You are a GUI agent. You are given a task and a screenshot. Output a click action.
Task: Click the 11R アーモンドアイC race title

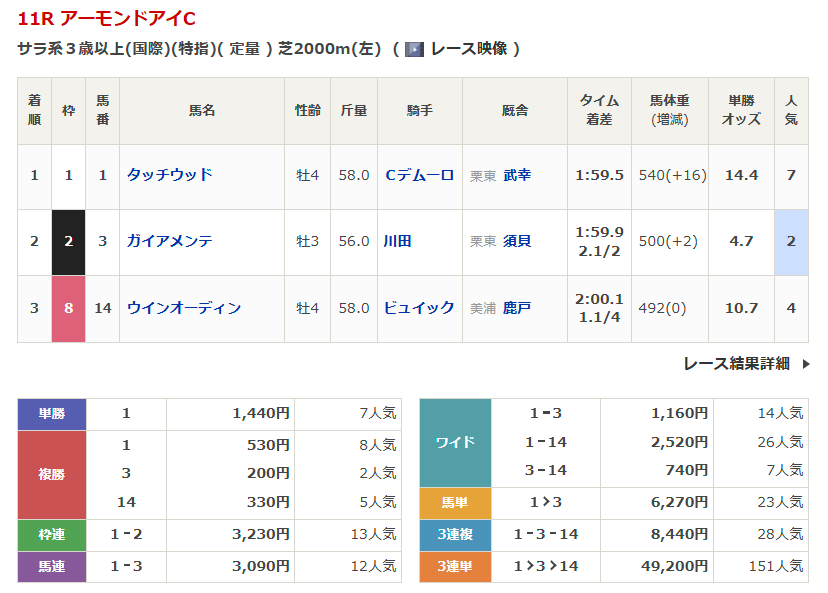click(x=107, y=19)
